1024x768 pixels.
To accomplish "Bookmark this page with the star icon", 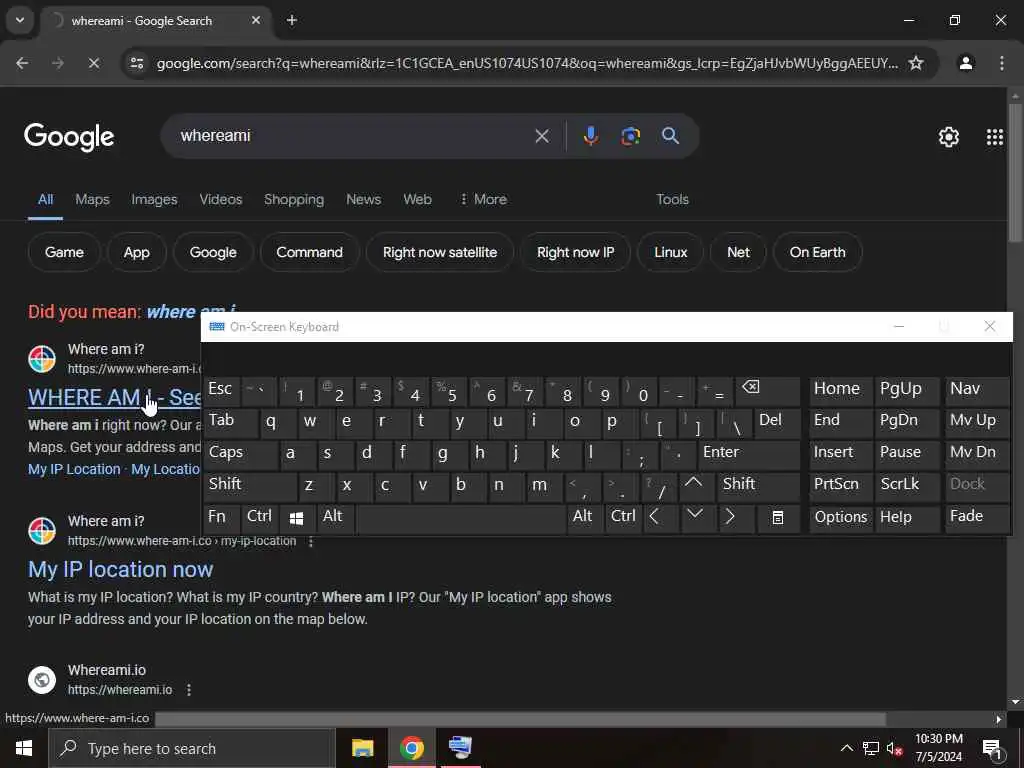I will pyautogui.click(x=916, y=63).
